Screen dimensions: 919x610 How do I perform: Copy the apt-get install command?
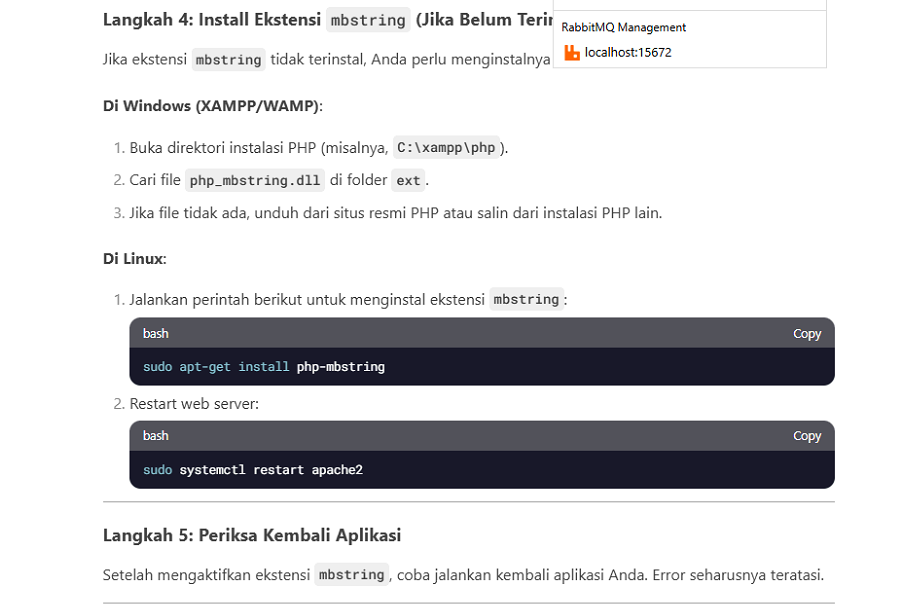point(806,334)
